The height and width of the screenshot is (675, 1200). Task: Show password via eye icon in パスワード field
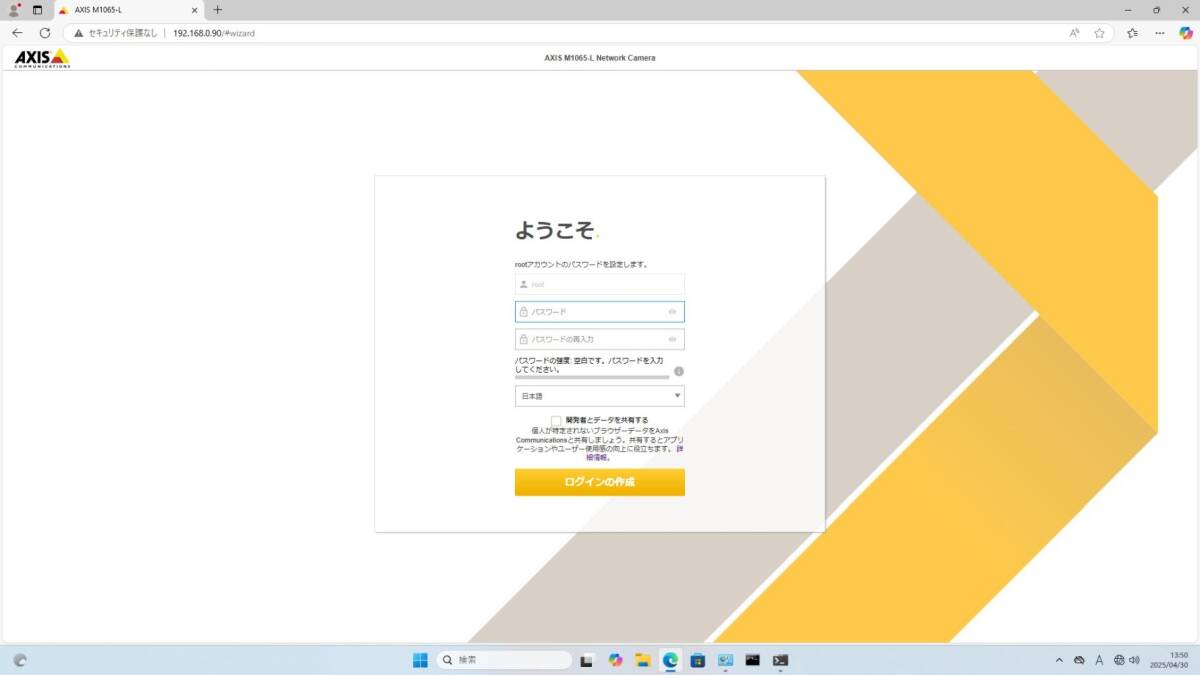tap(673, 312)
